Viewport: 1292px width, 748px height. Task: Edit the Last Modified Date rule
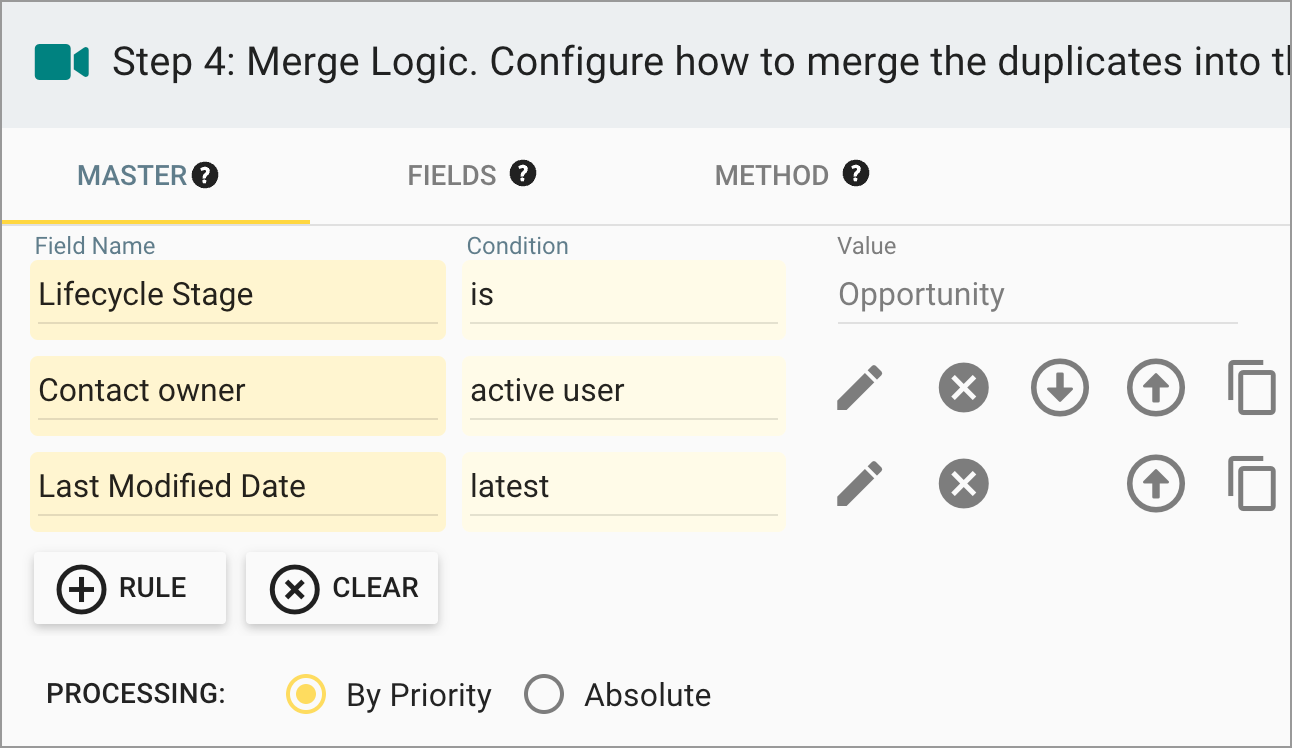pyautogui.click(x=860, y=484)
